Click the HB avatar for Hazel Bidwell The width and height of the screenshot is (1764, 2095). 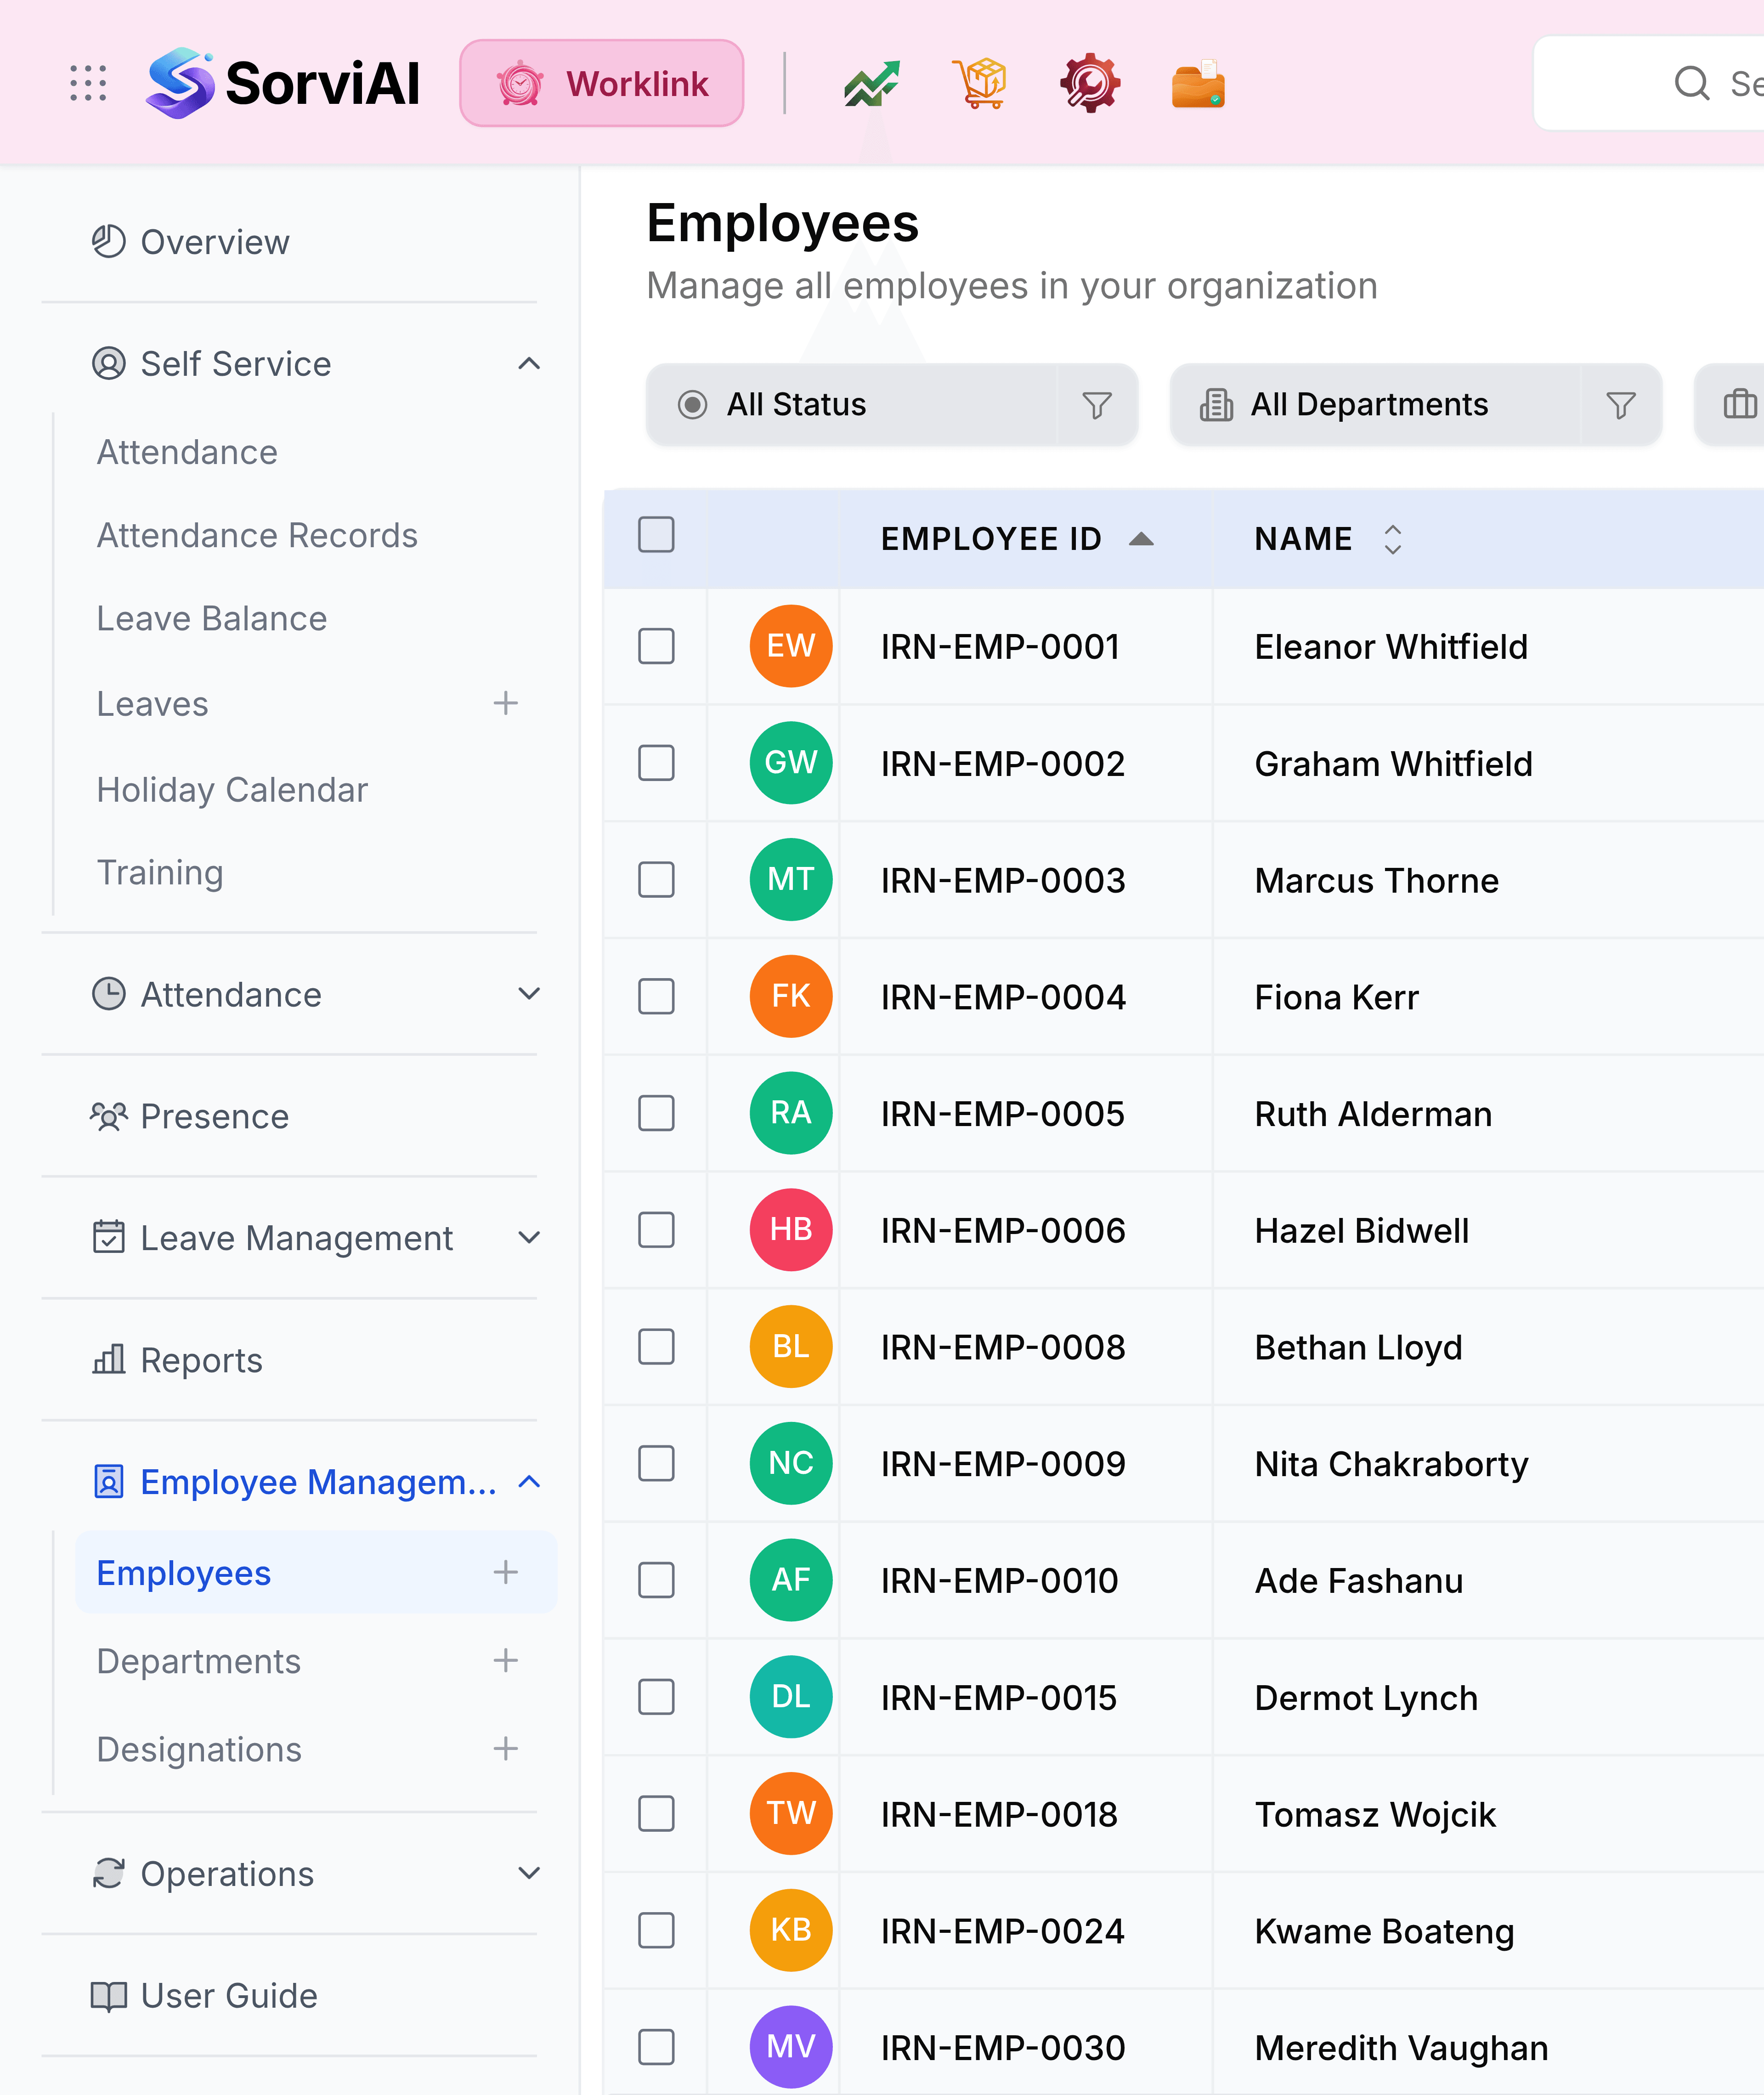point(791,1230)
